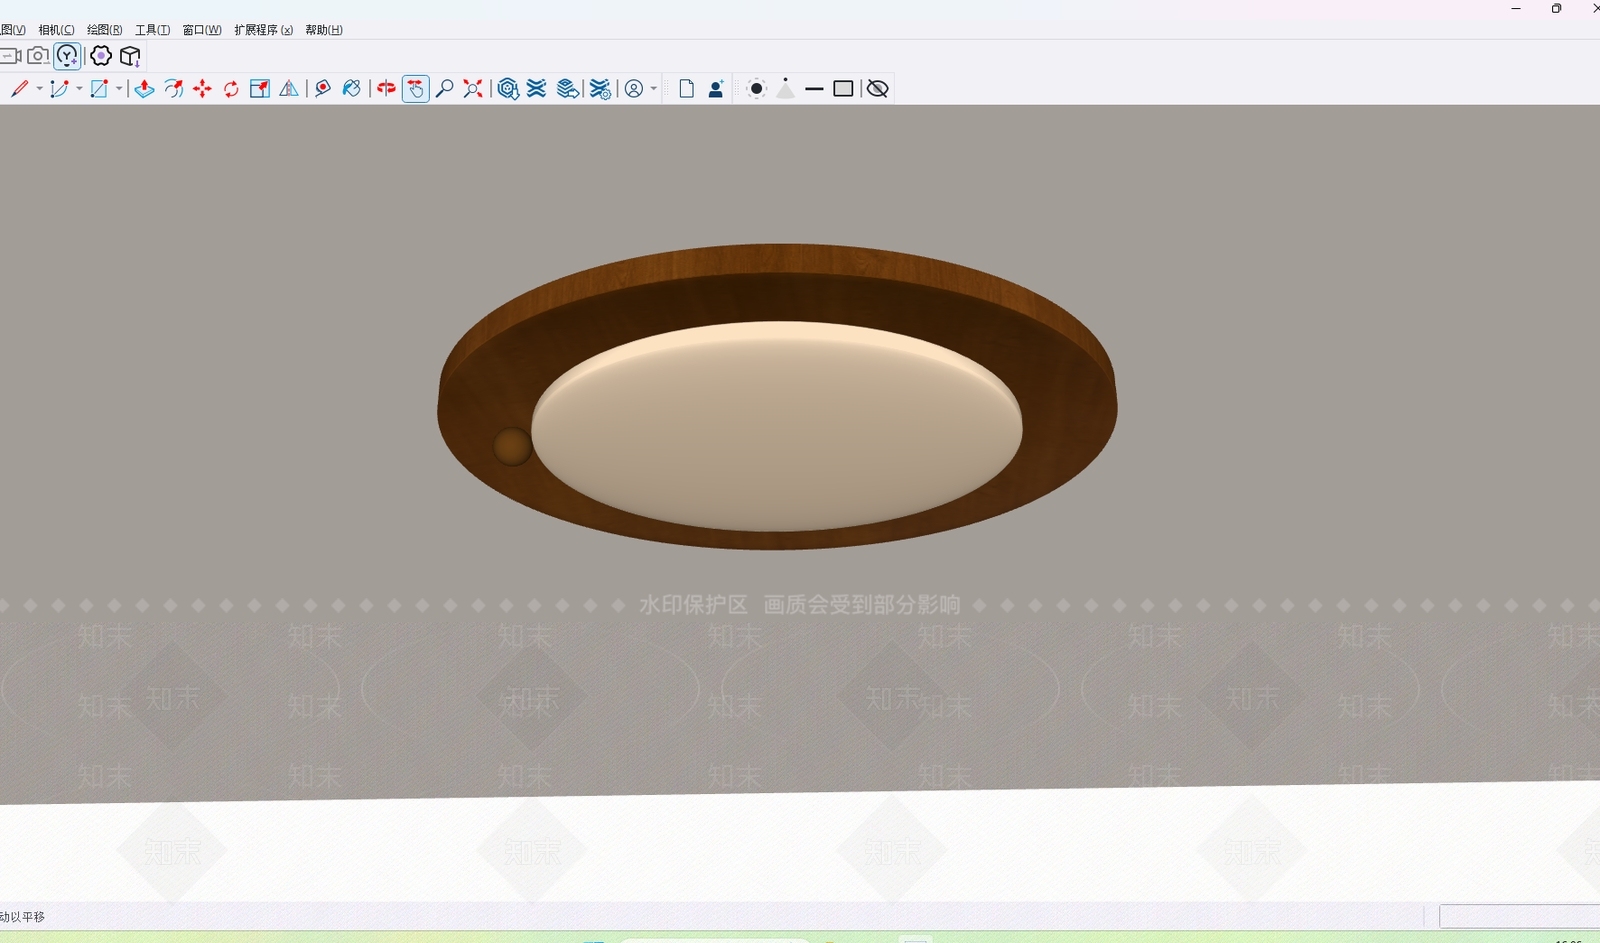Open the 帮助(H) menu

click(x=324, y=30)
